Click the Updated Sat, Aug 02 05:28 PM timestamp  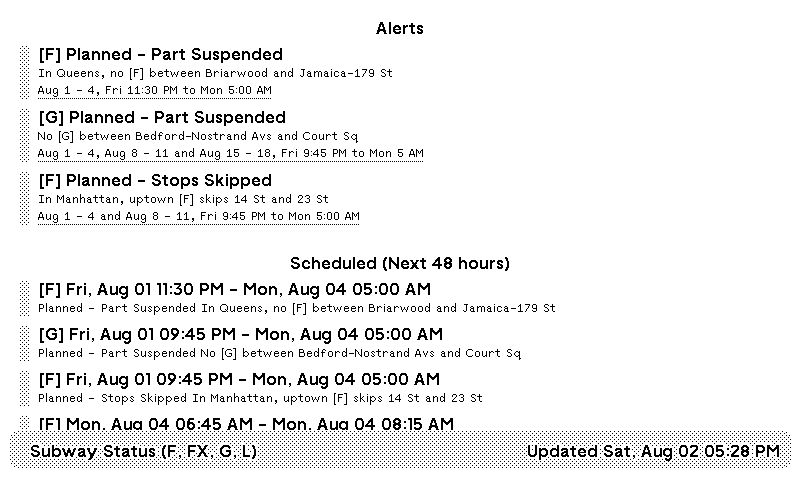point(653,452)
